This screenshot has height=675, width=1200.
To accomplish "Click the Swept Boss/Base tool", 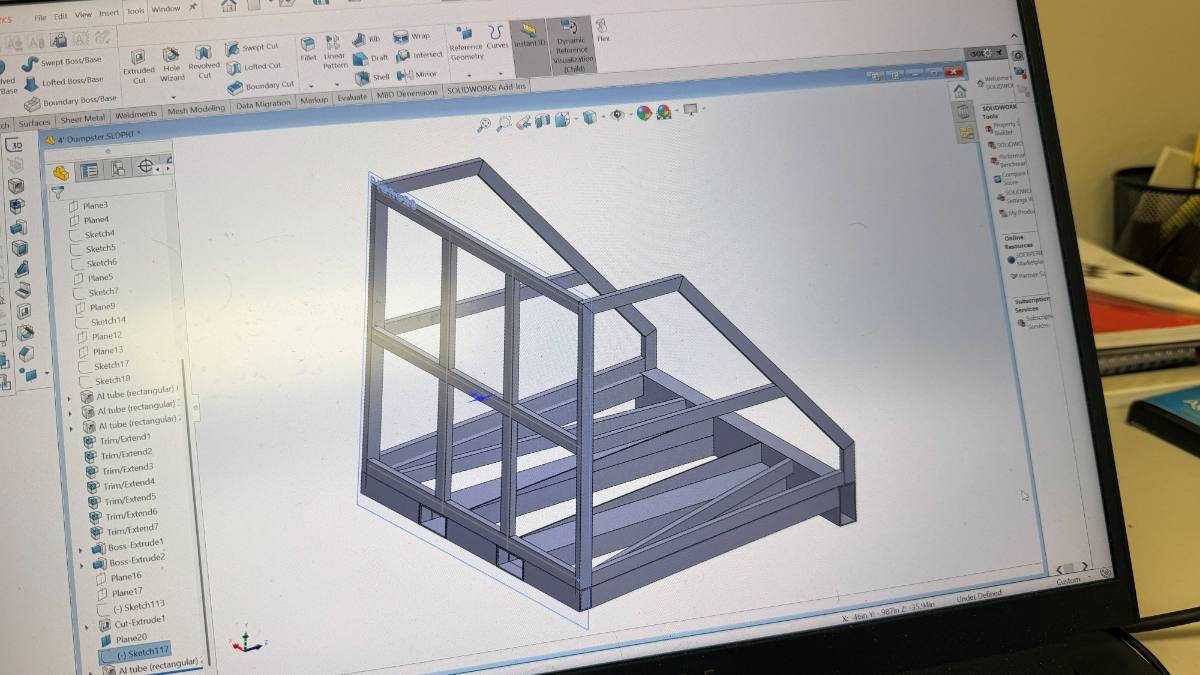I will (x=62, y=62).
